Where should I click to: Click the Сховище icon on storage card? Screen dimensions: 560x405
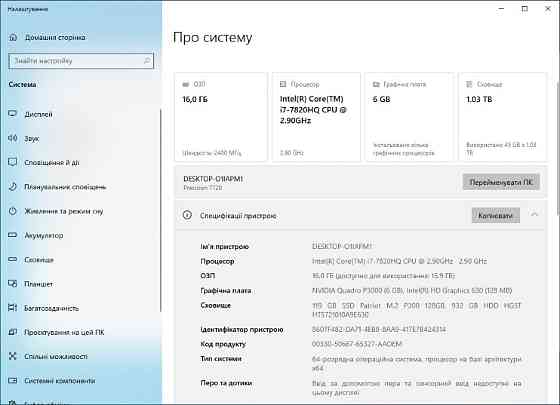click(x=469, y=84)
